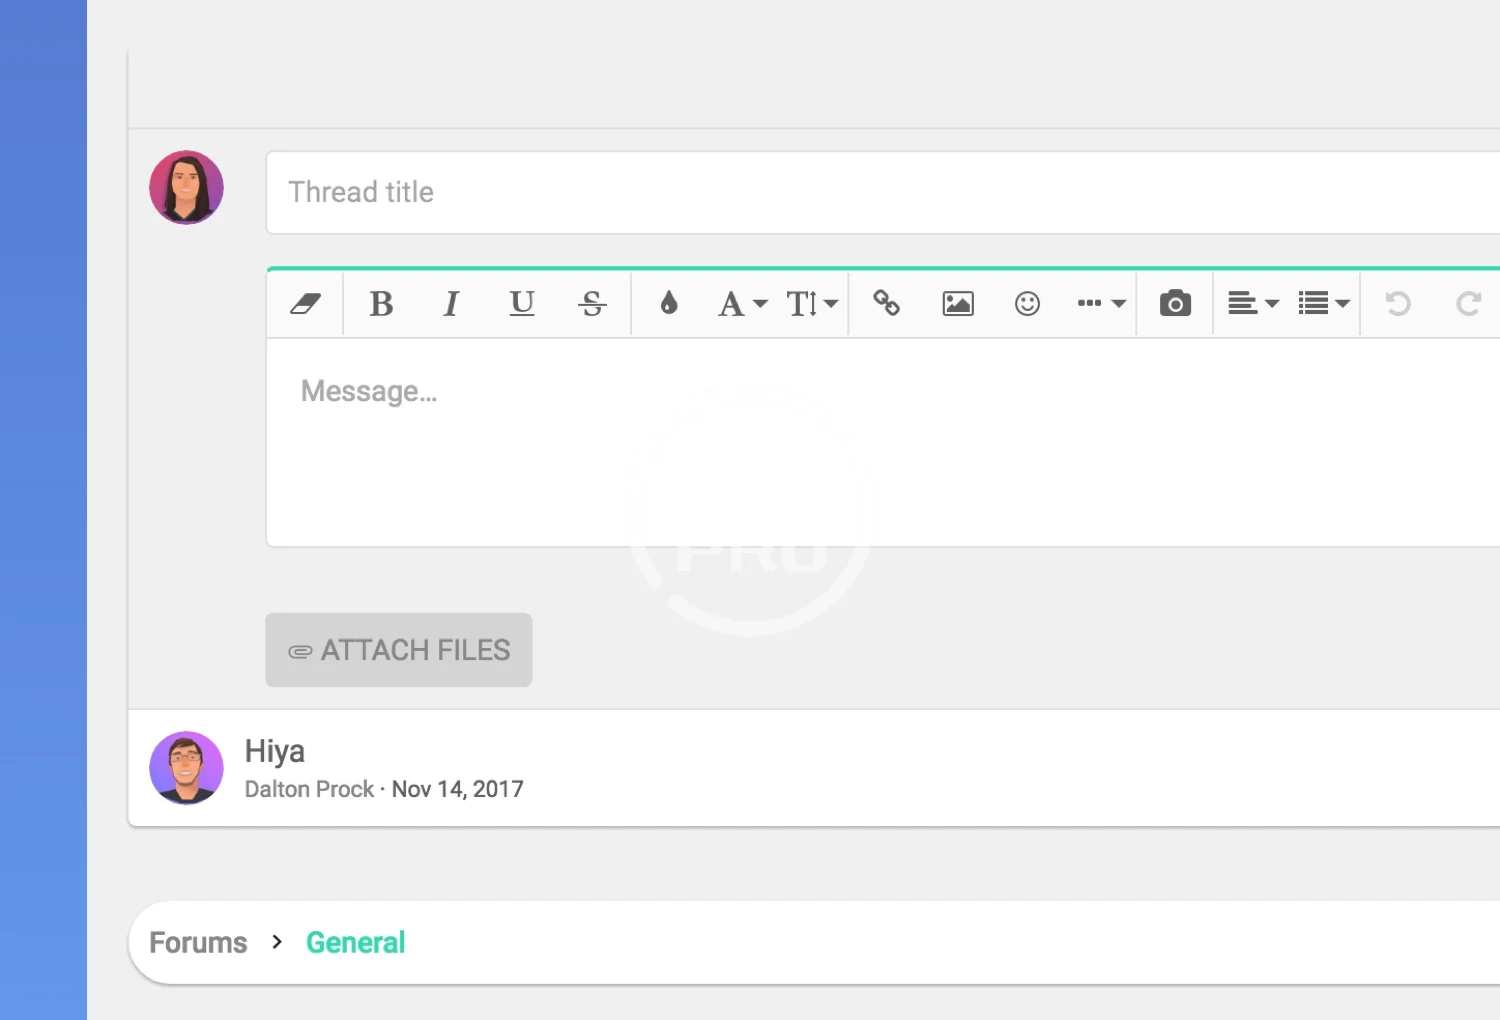Insert a link using chain icon
The width and height of the screenshot is (1500, 1020).
pyautogui.click(x=887, y=303)
